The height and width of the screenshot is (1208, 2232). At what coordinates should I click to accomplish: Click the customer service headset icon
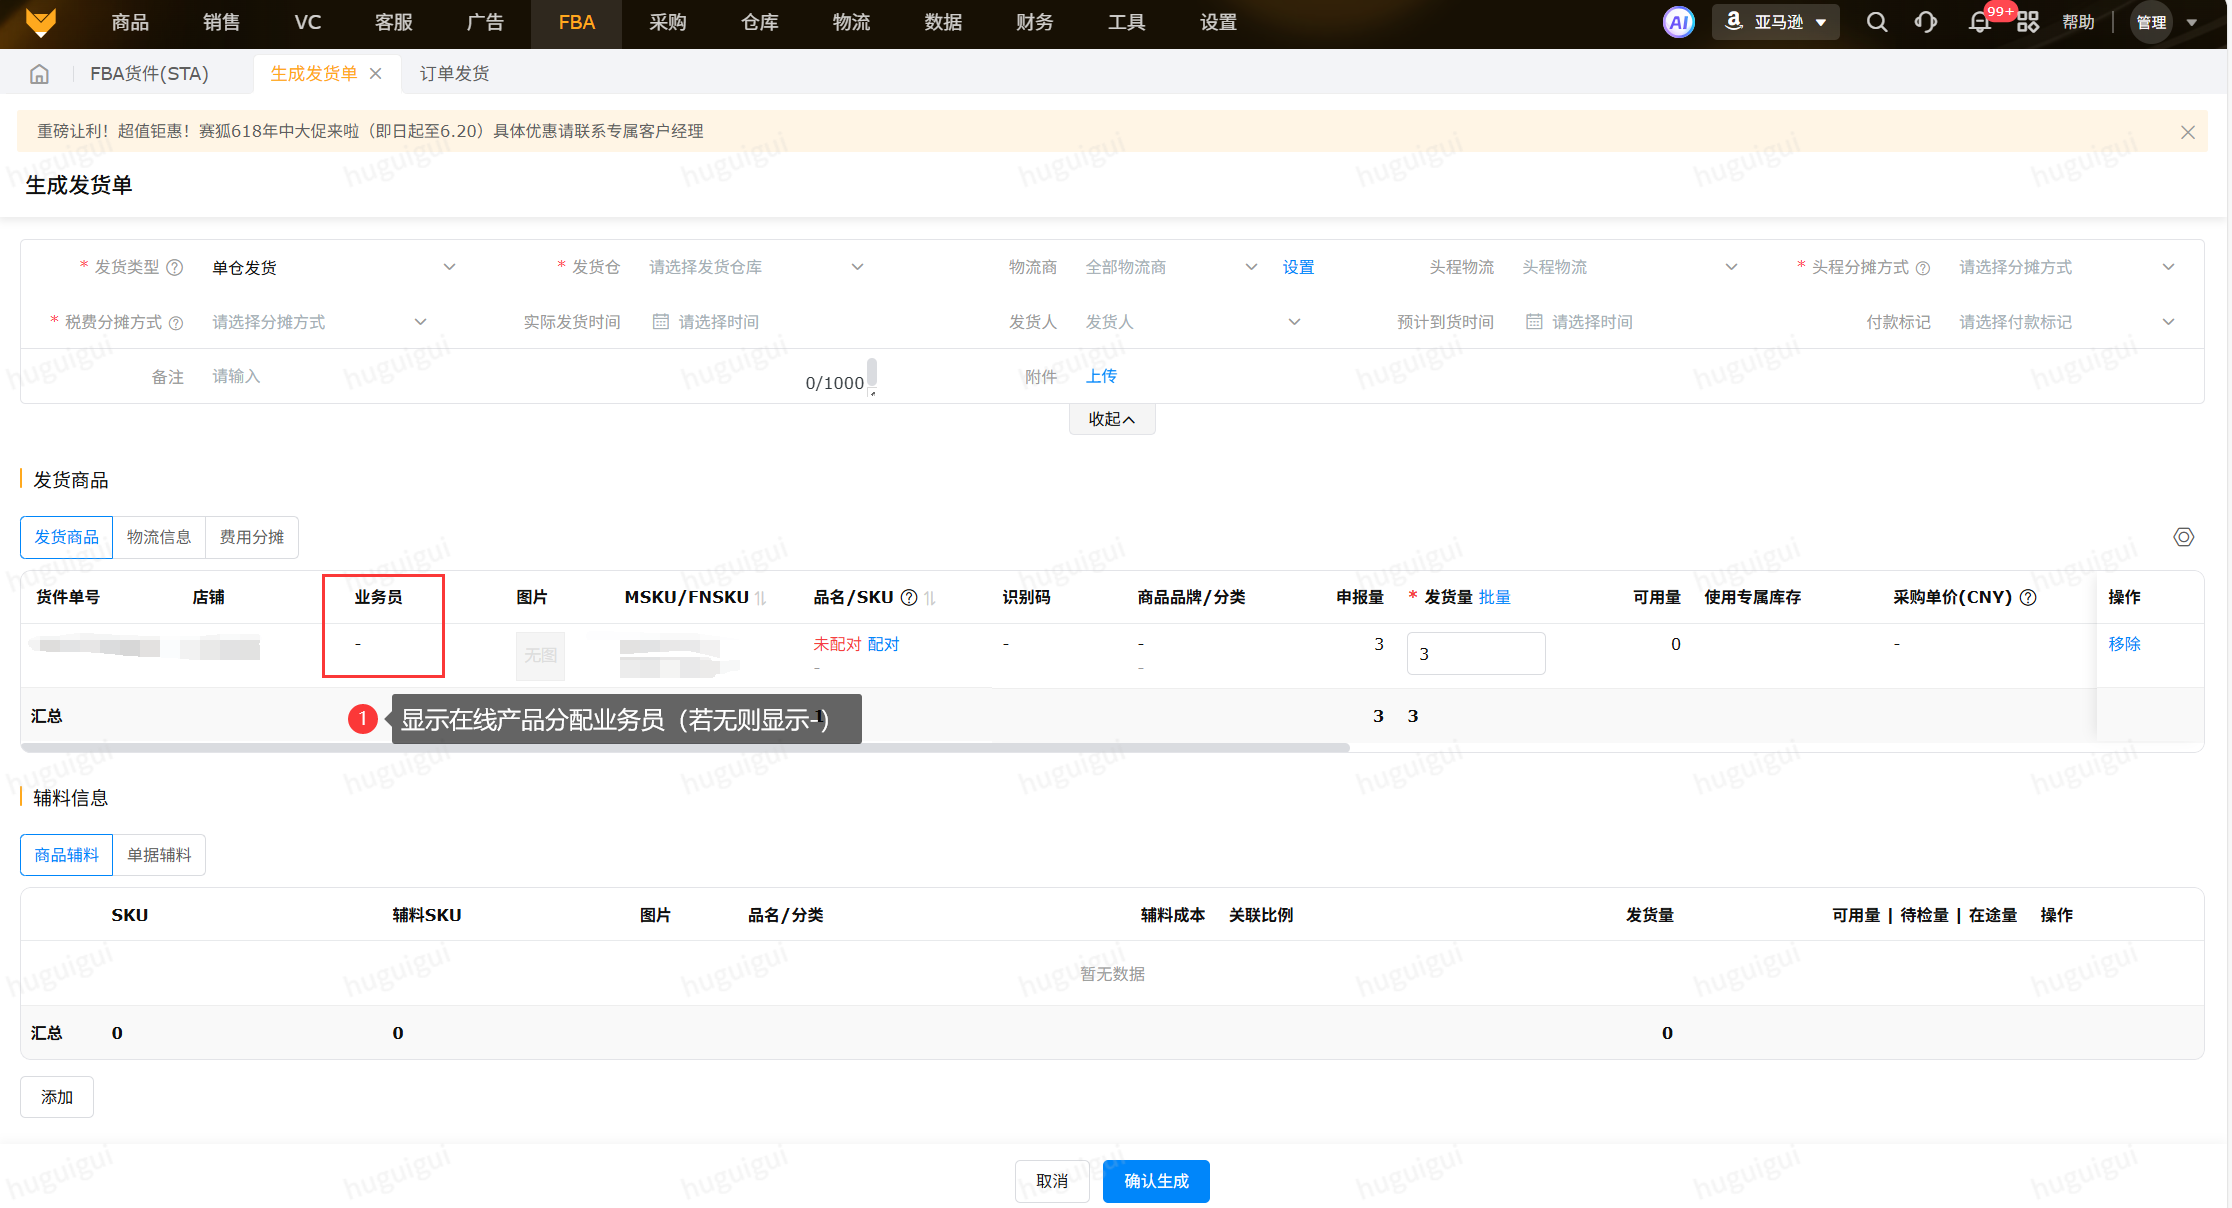tap(1925, 22)
